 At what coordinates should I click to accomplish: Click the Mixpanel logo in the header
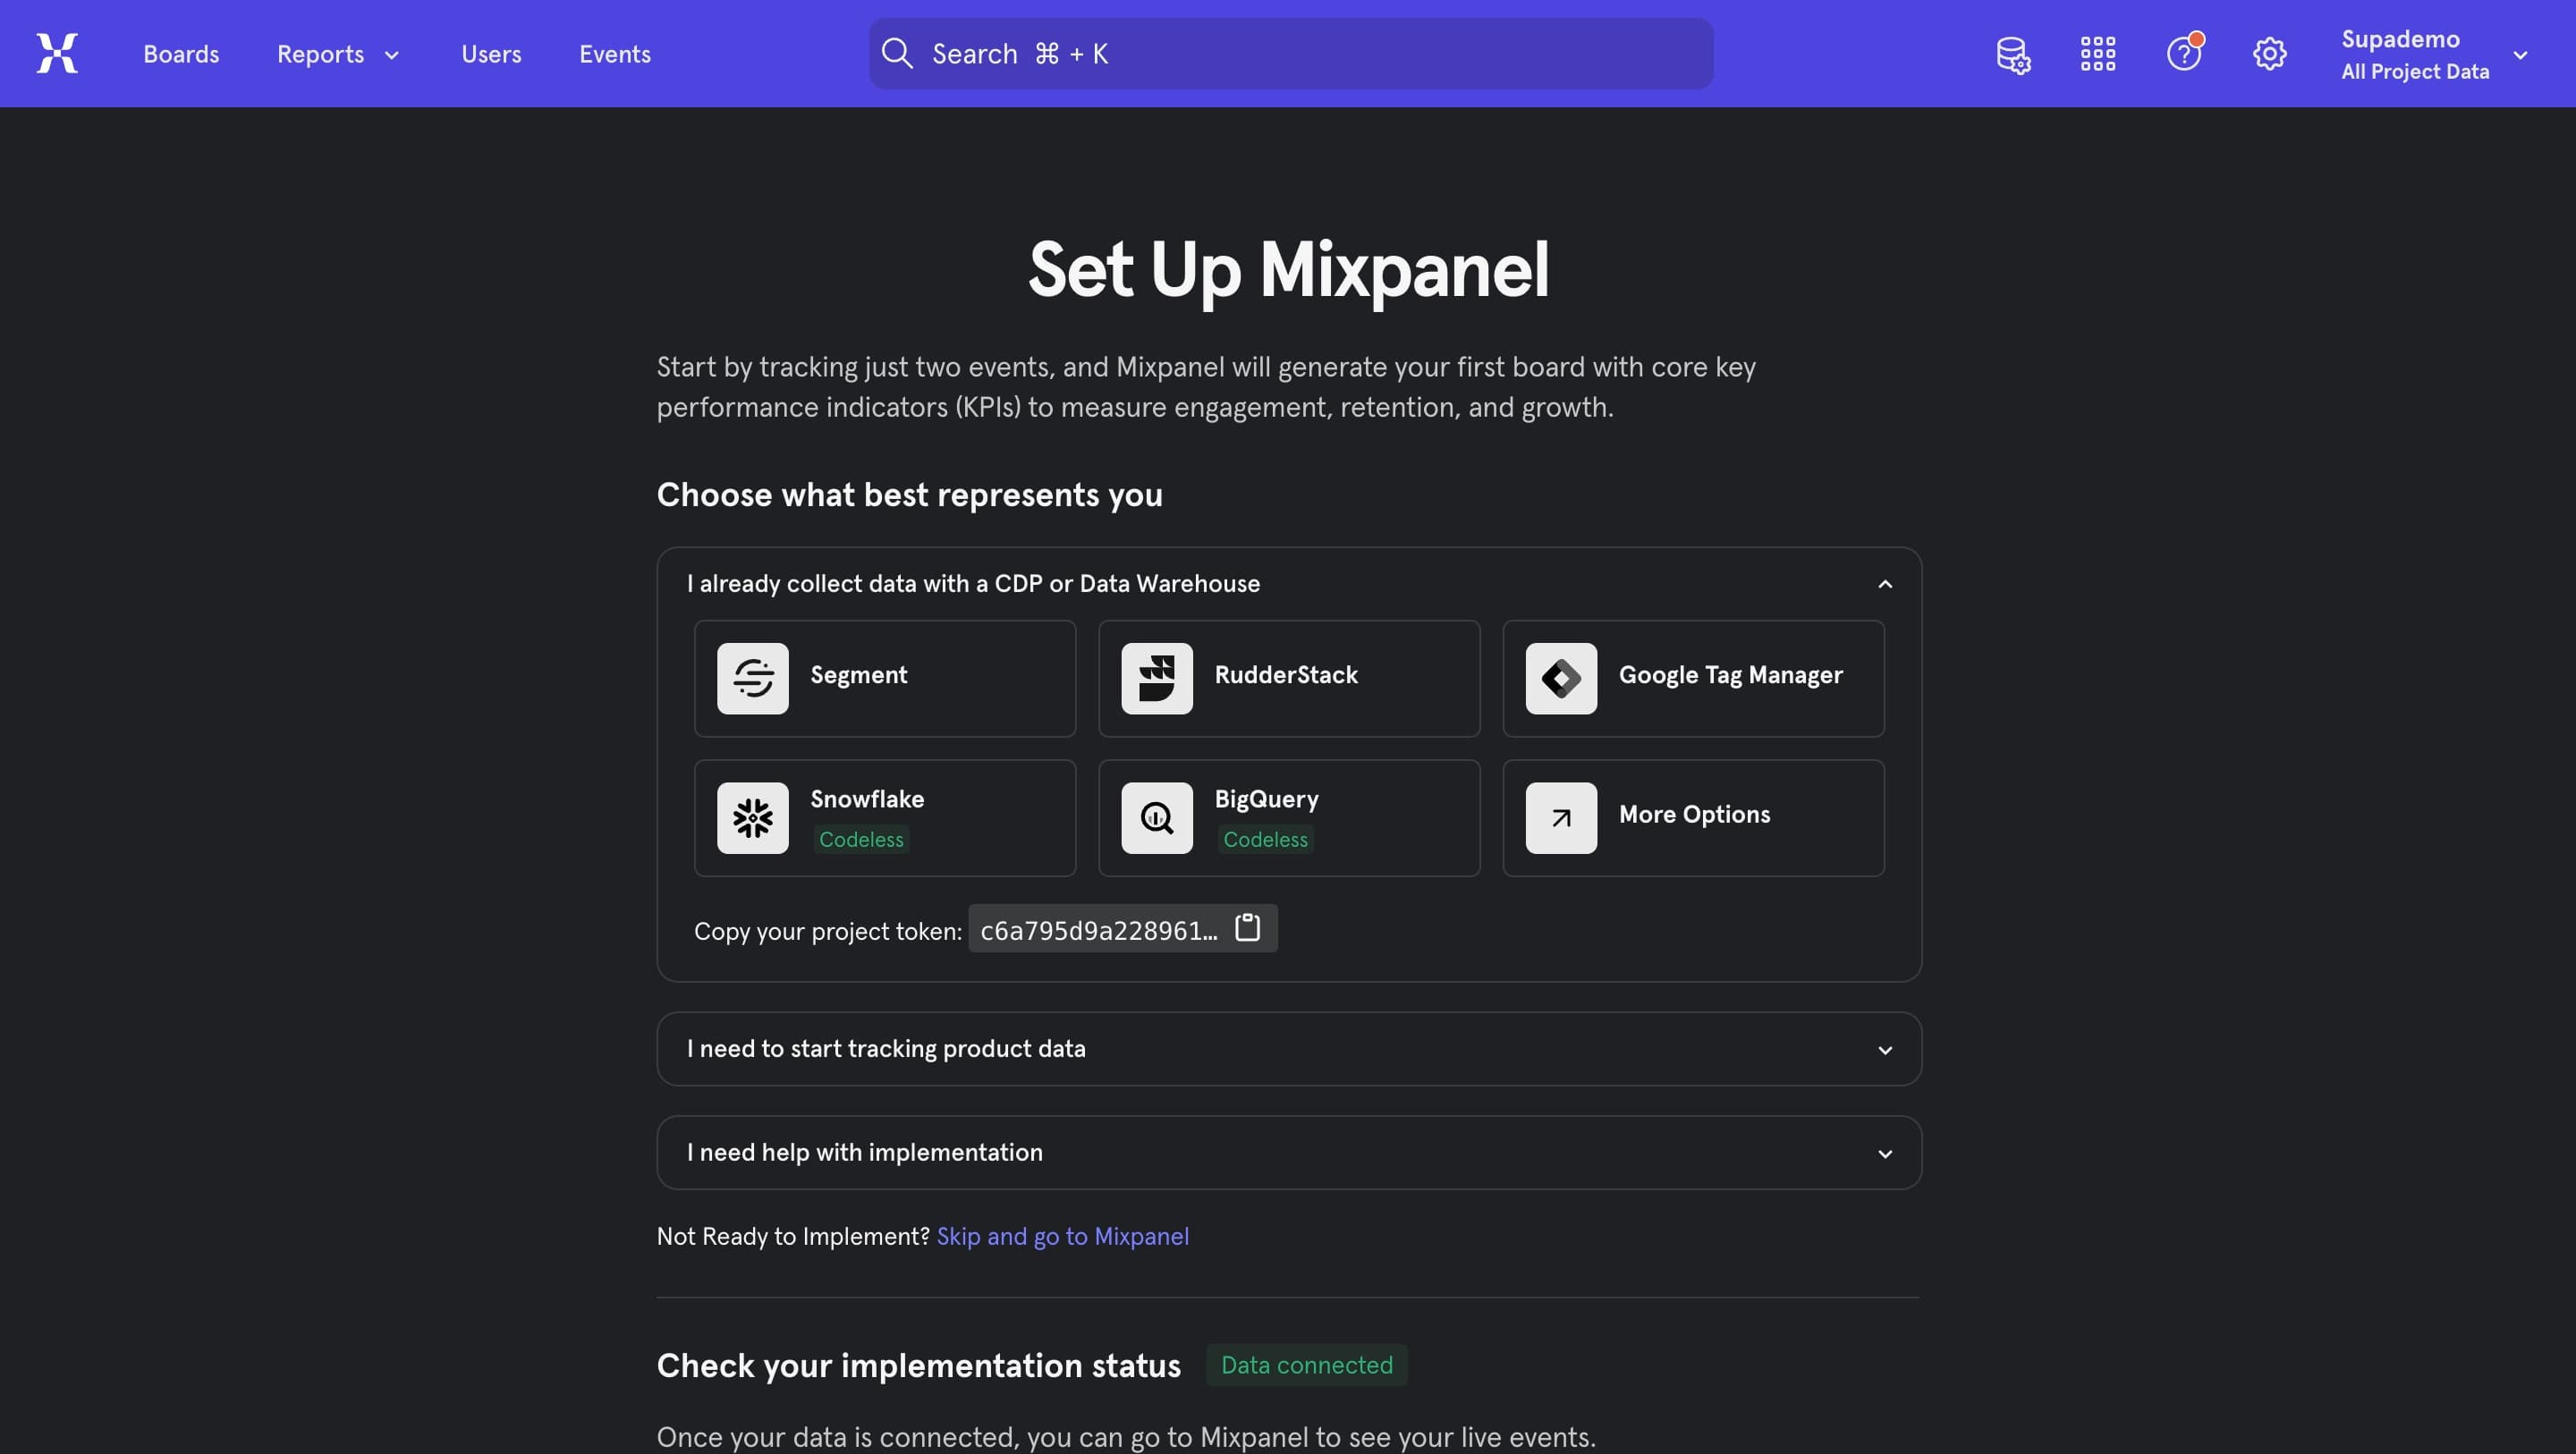(x=57, y=53)
